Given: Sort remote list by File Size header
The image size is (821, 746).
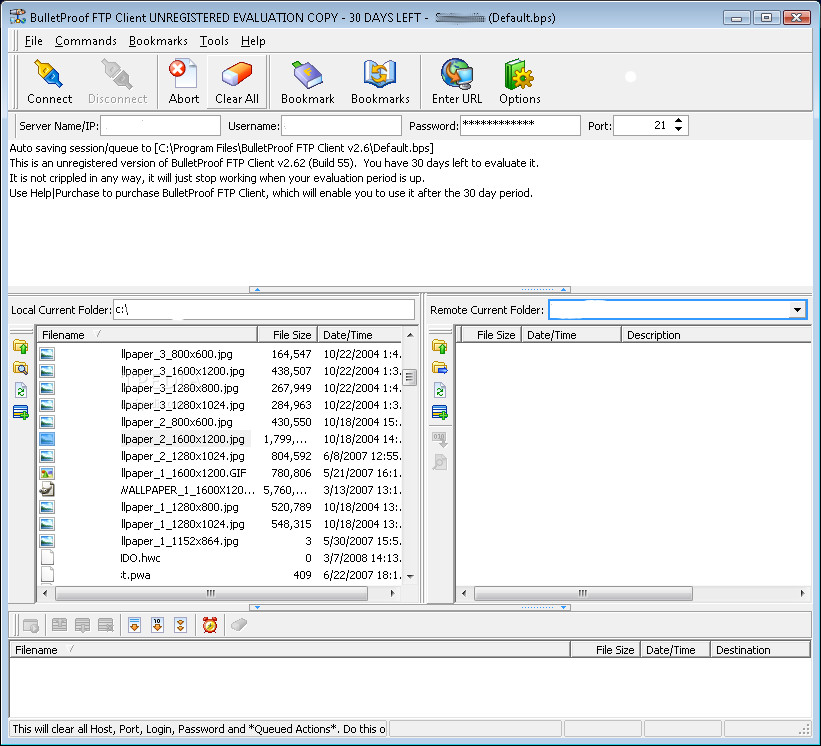Looking at the screenshot, I should [x=491, y=335].
